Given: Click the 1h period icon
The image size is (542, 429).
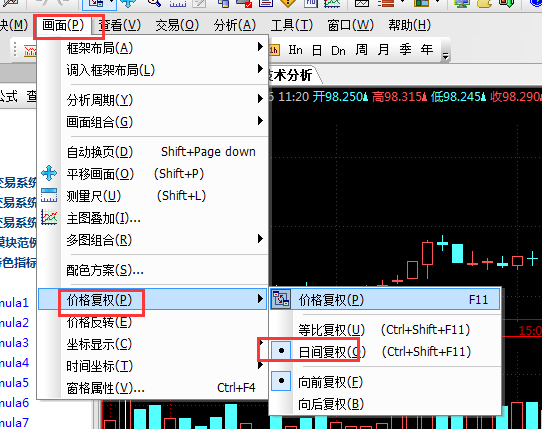Looking at the screenshot, I should click(x=274, y=50).
